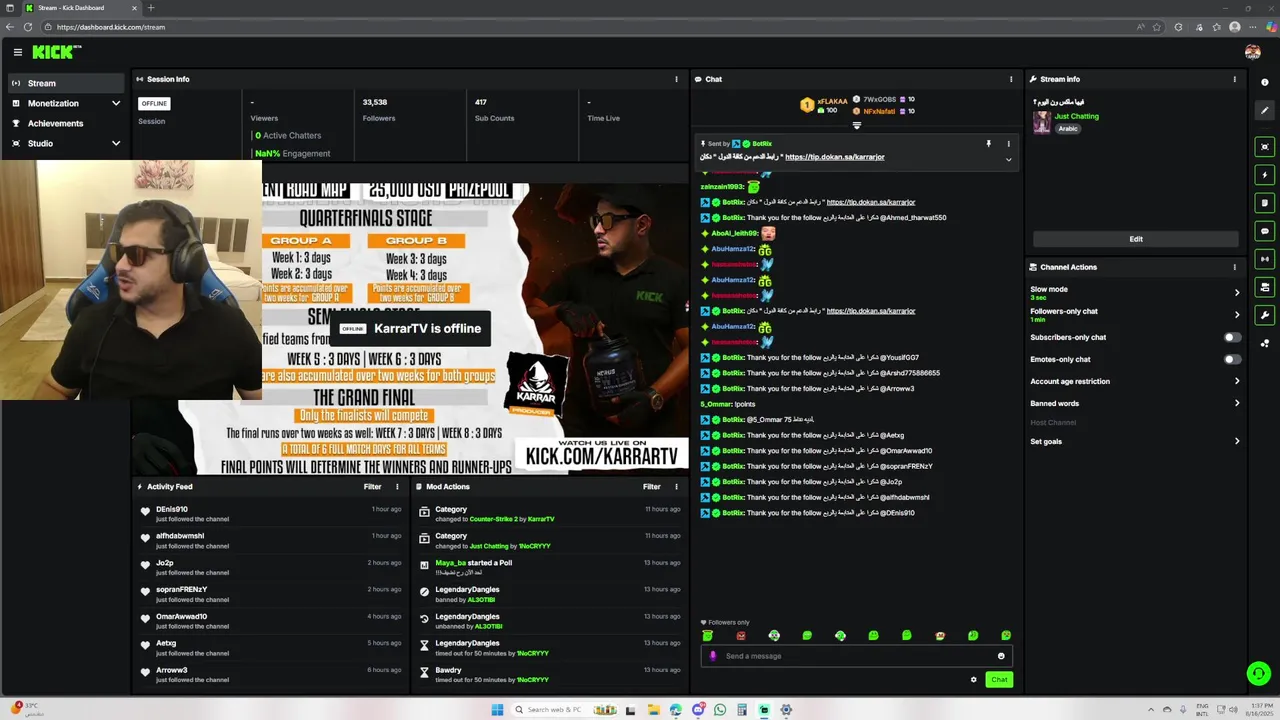Viewport: 1280px width, 720px height.
Task: Click the Just Chatting category link
Action: 1077,116
